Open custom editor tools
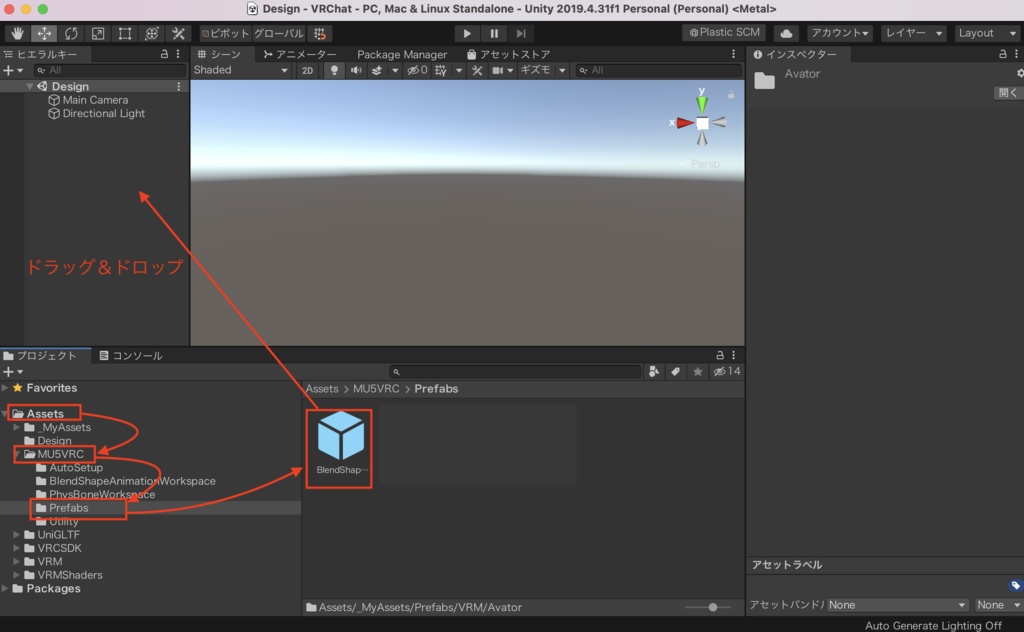This screenshot has height=632, width=1024. 178,33
